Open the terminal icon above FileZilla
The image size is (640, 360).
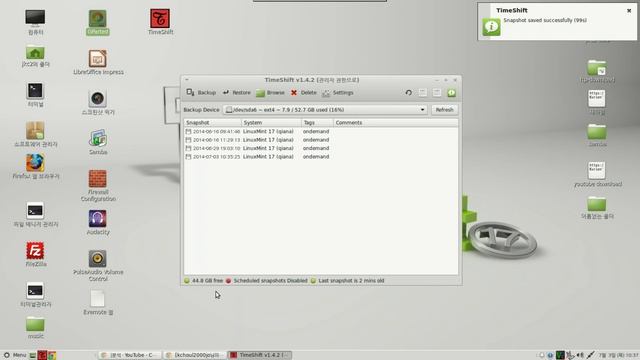(x=35, y=214)
